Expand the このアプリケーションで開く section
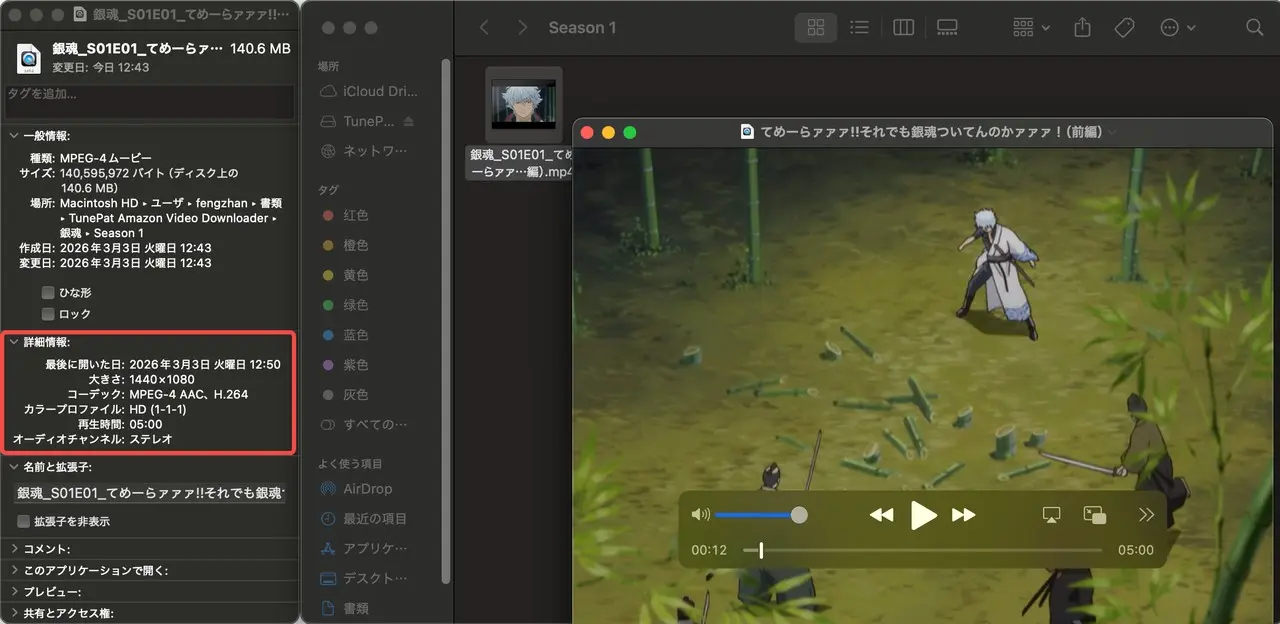The image size is (1280, 624). coord(12,570)
